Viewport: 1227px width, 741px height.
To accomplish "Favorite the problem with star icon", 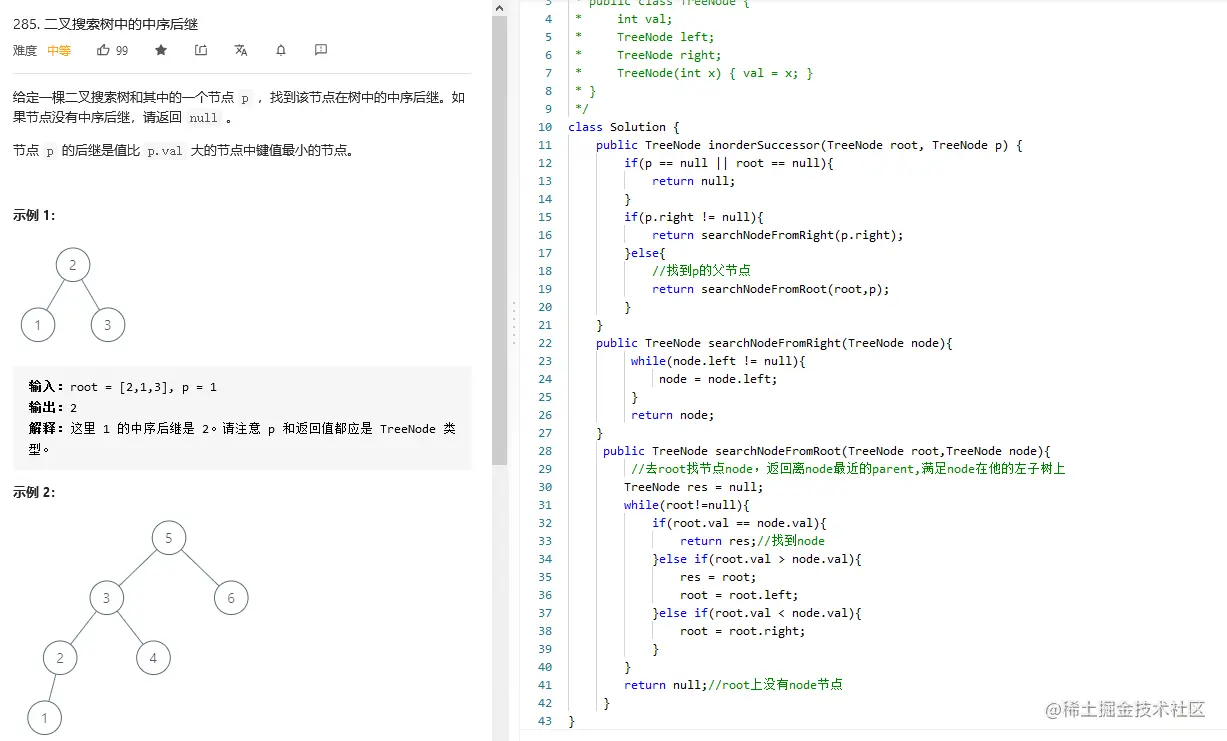I will click(162, 50).
